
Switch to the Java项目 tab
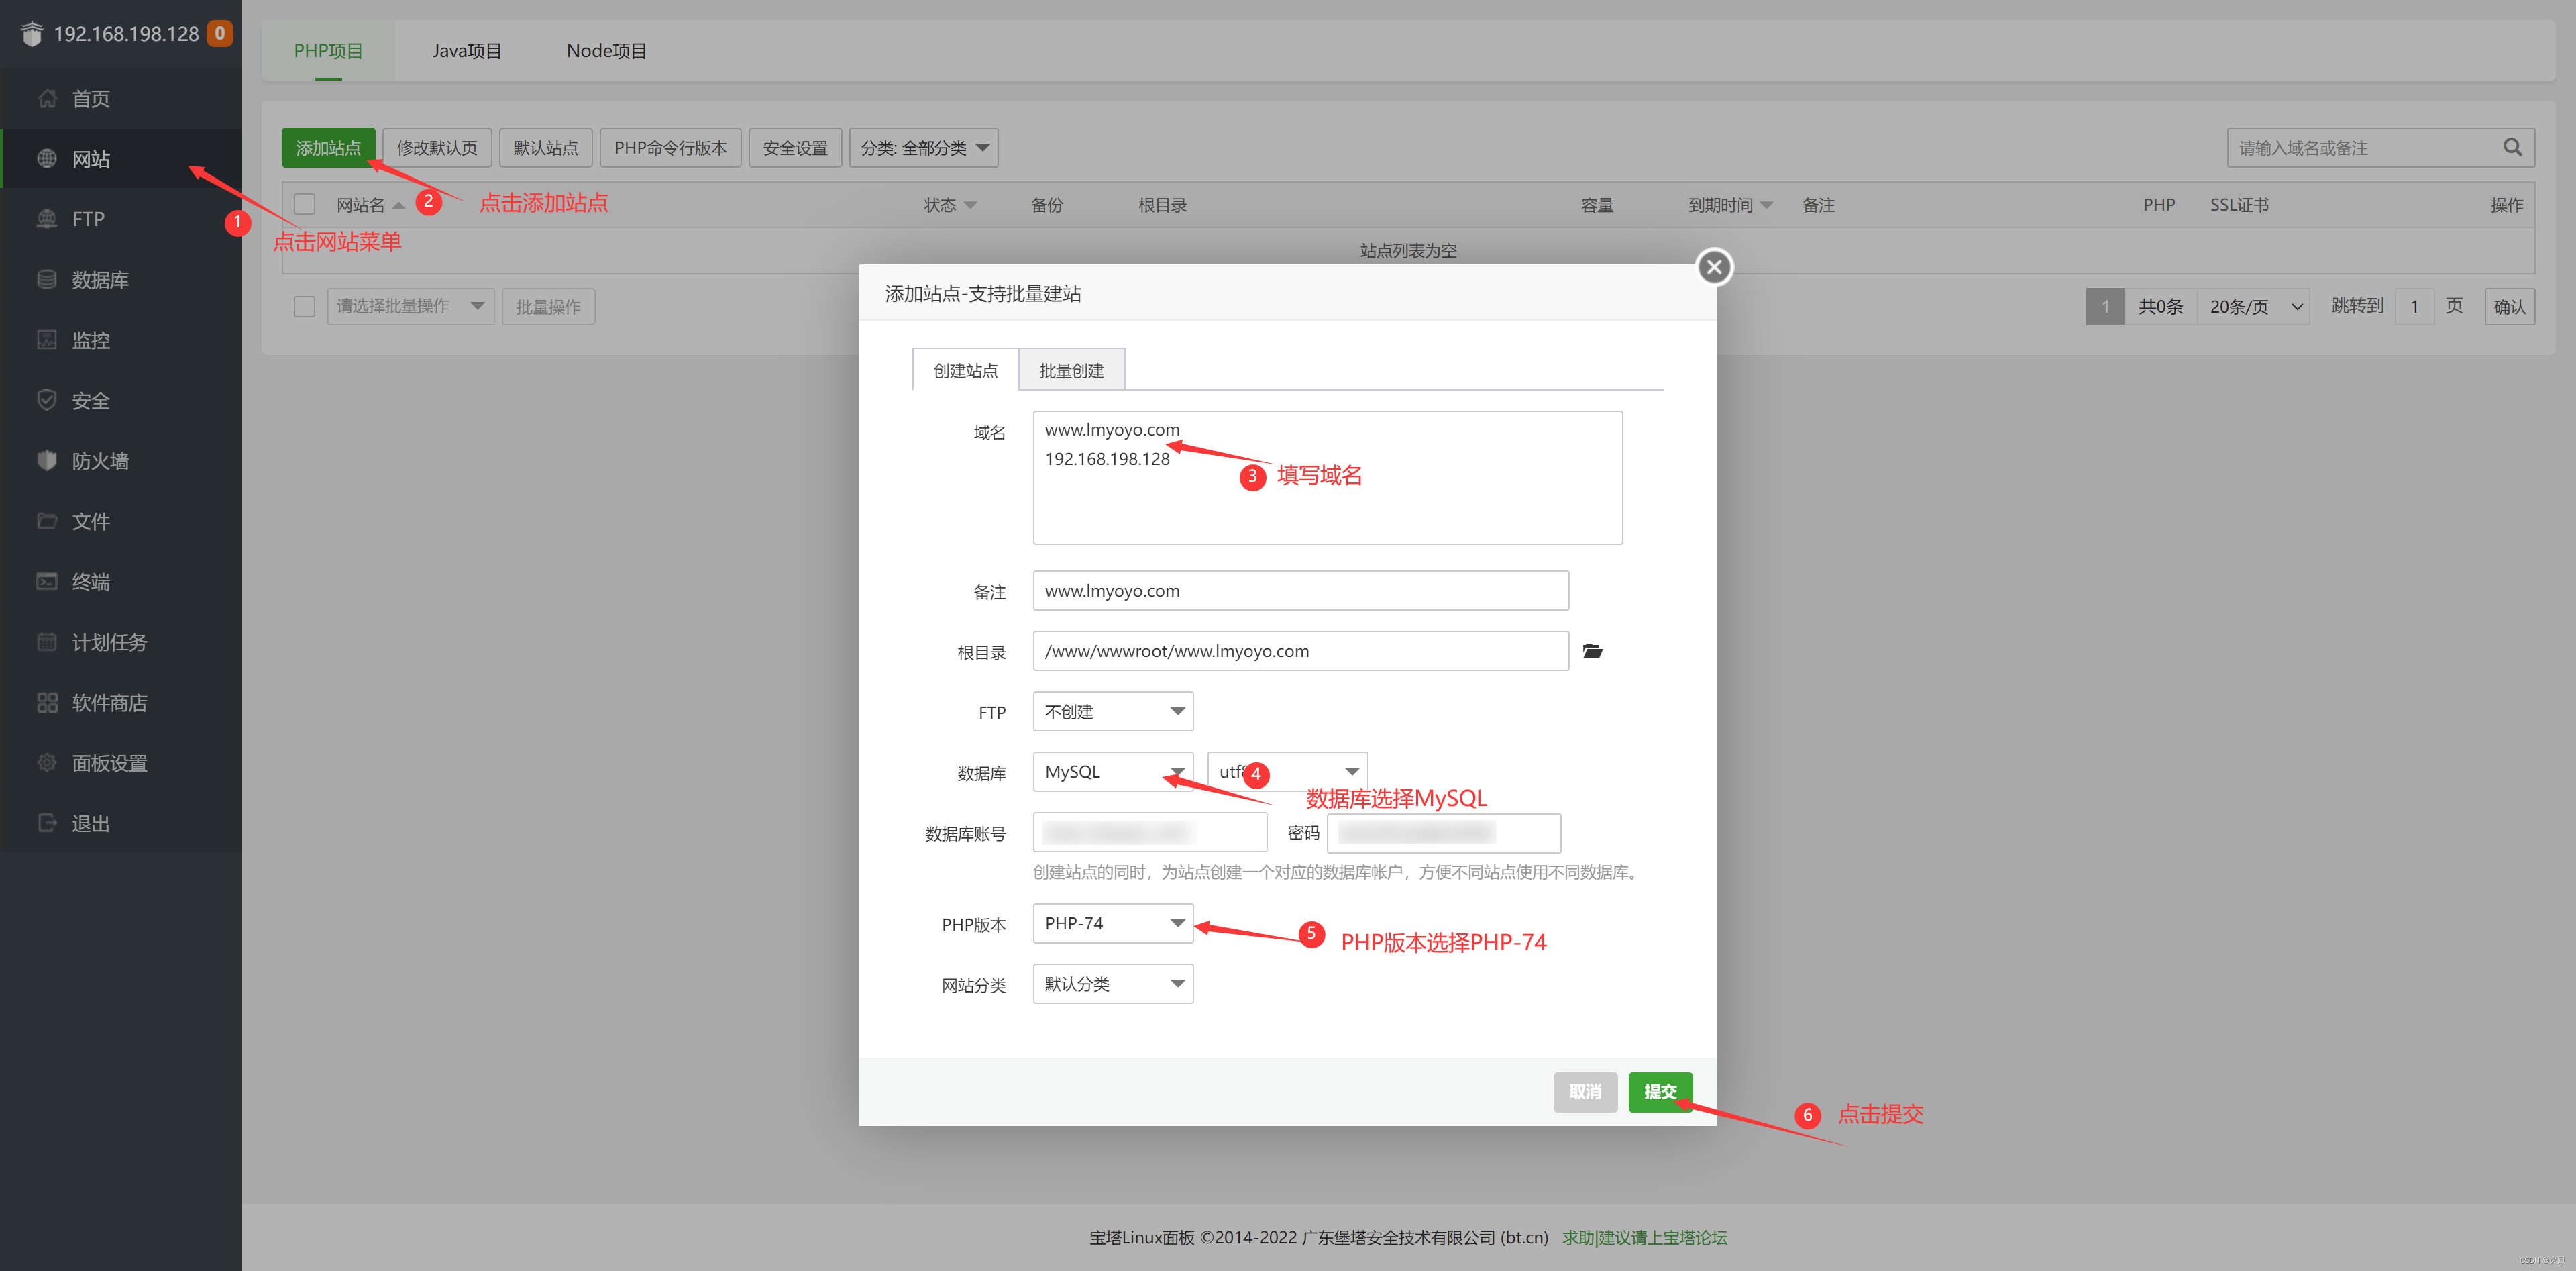pyautogui.click(x=467, y=50)
